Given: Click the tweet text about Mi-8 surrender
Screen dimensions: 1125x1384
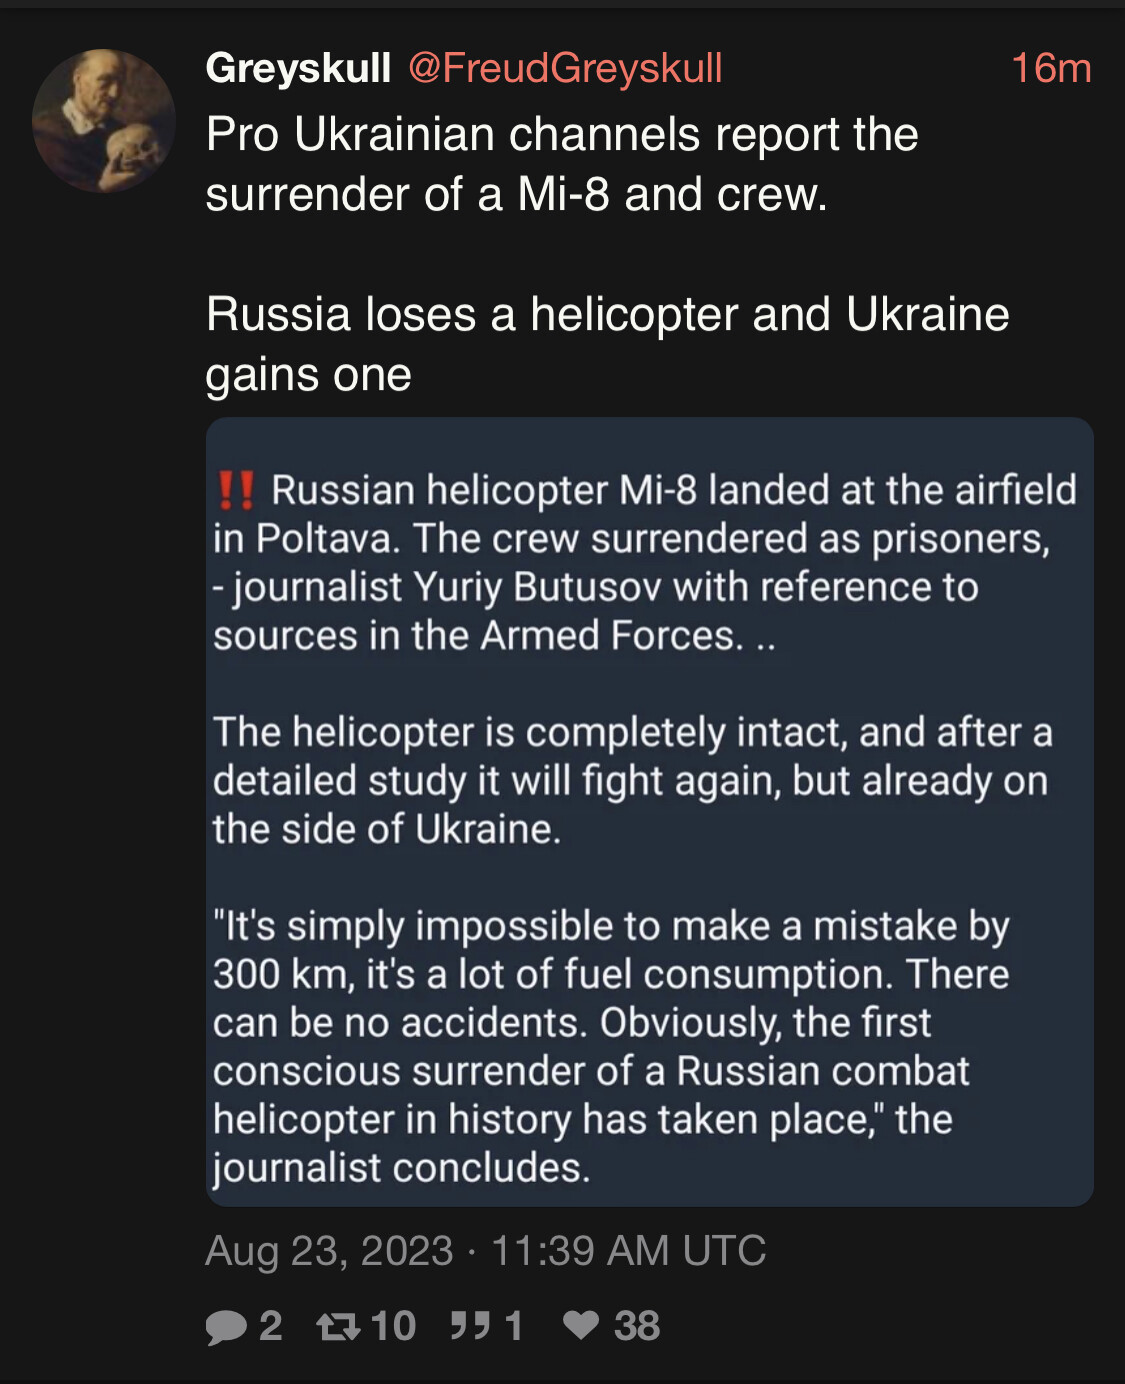Looking at the screenshot, I should 562,164.
